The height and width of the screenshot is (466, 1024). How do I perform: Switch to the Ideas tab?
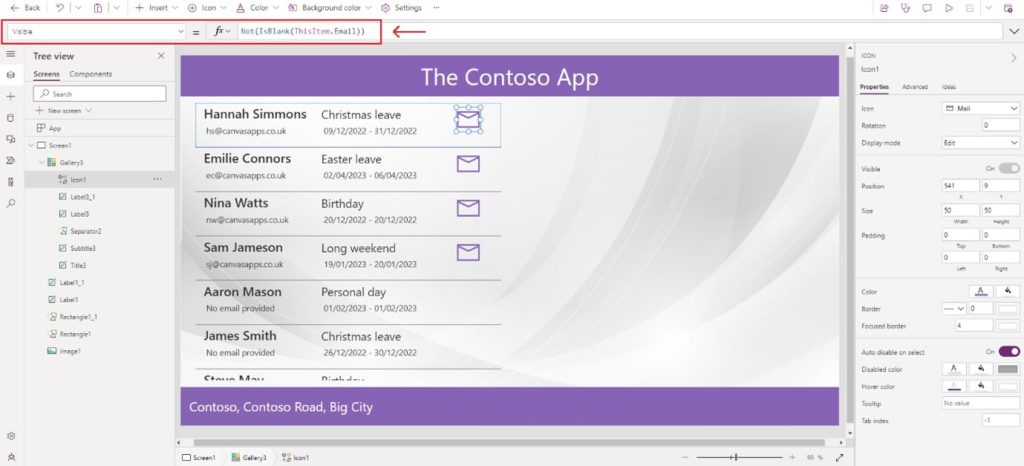tap(949, 87)
